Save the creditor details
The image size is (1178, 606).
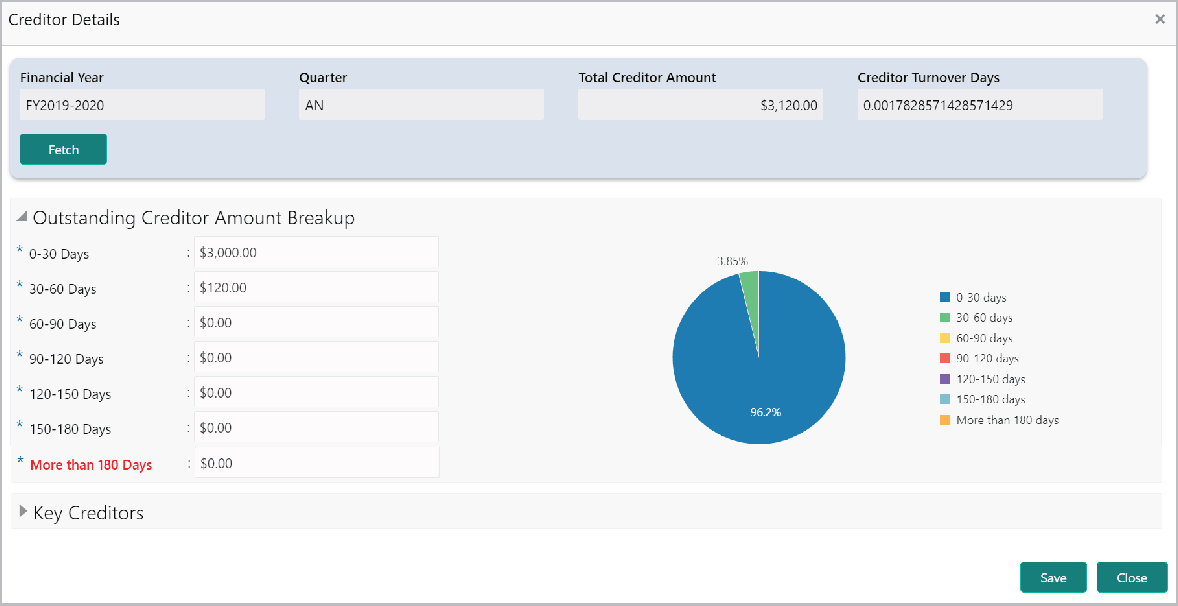pyautogui.click(x=1053, y=577)
